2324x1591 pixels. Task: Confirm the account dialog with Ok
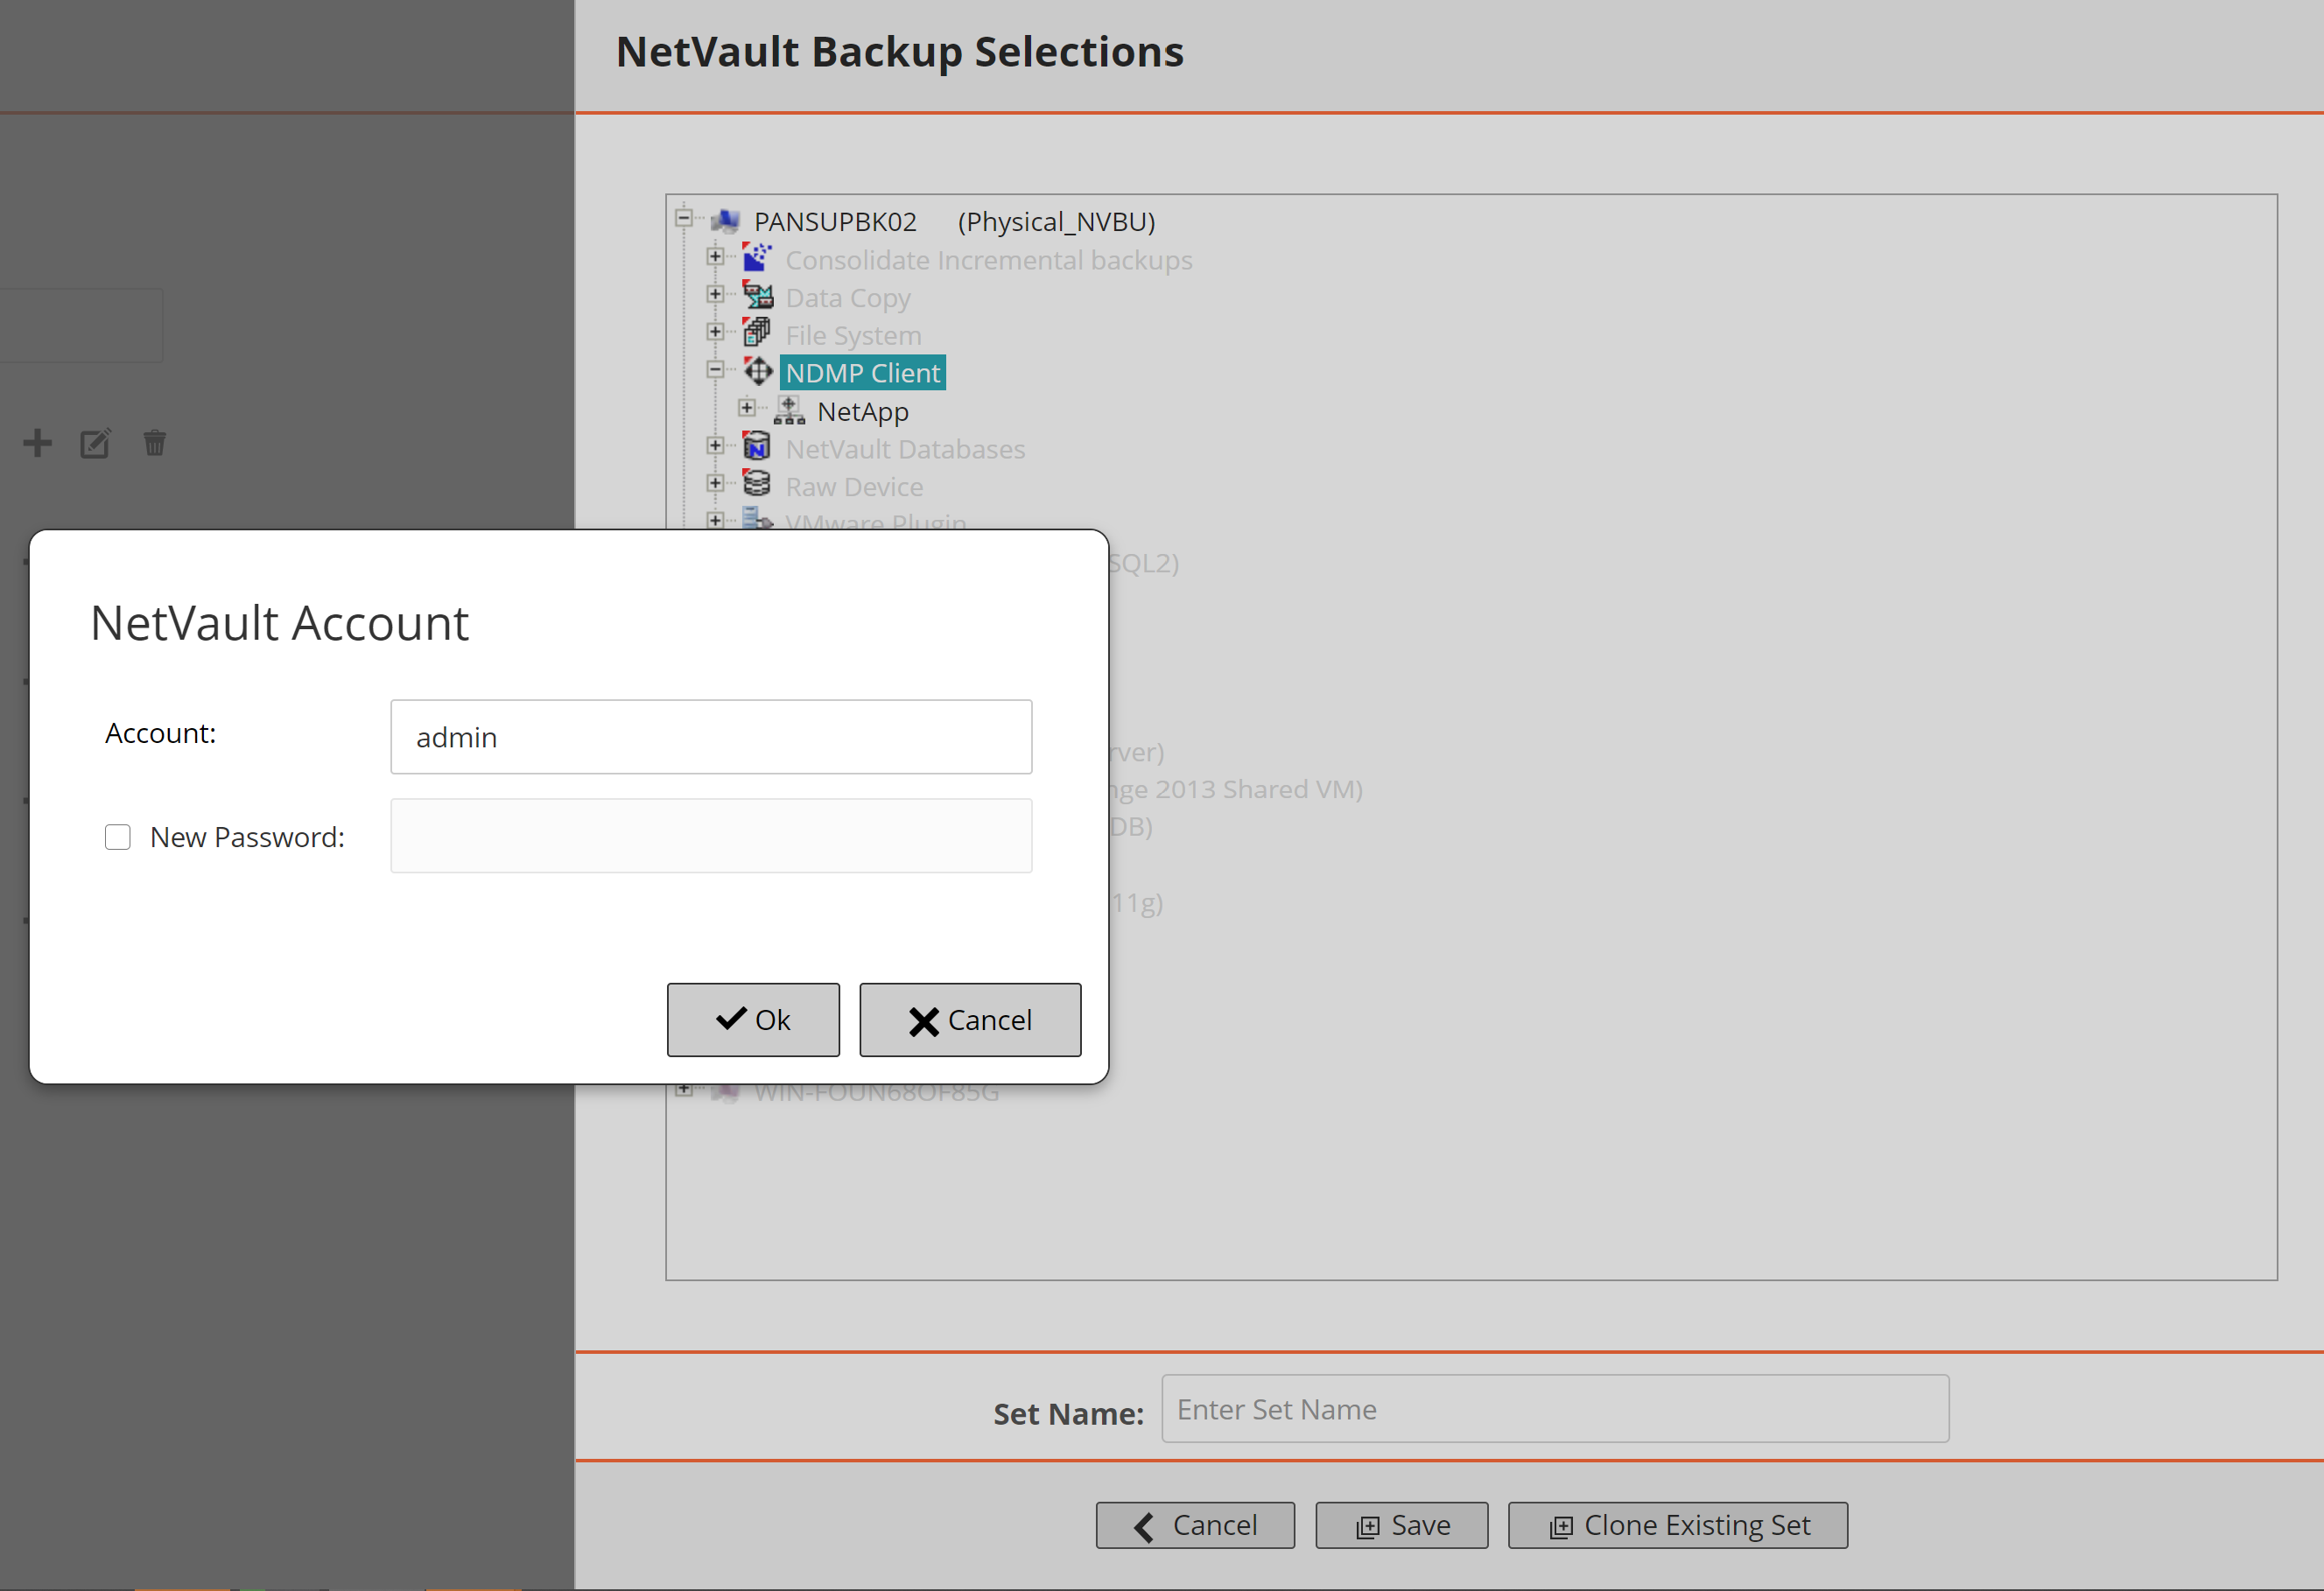click(x=753, y=1019)
